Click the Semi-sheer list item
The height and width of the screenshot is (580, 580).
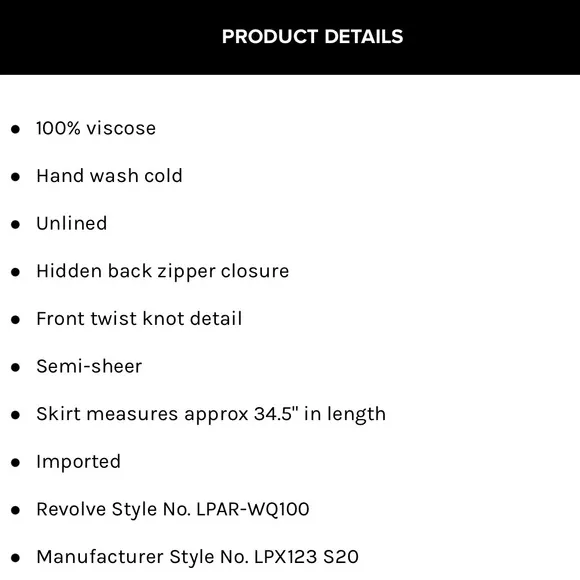[x=89, y=366]
